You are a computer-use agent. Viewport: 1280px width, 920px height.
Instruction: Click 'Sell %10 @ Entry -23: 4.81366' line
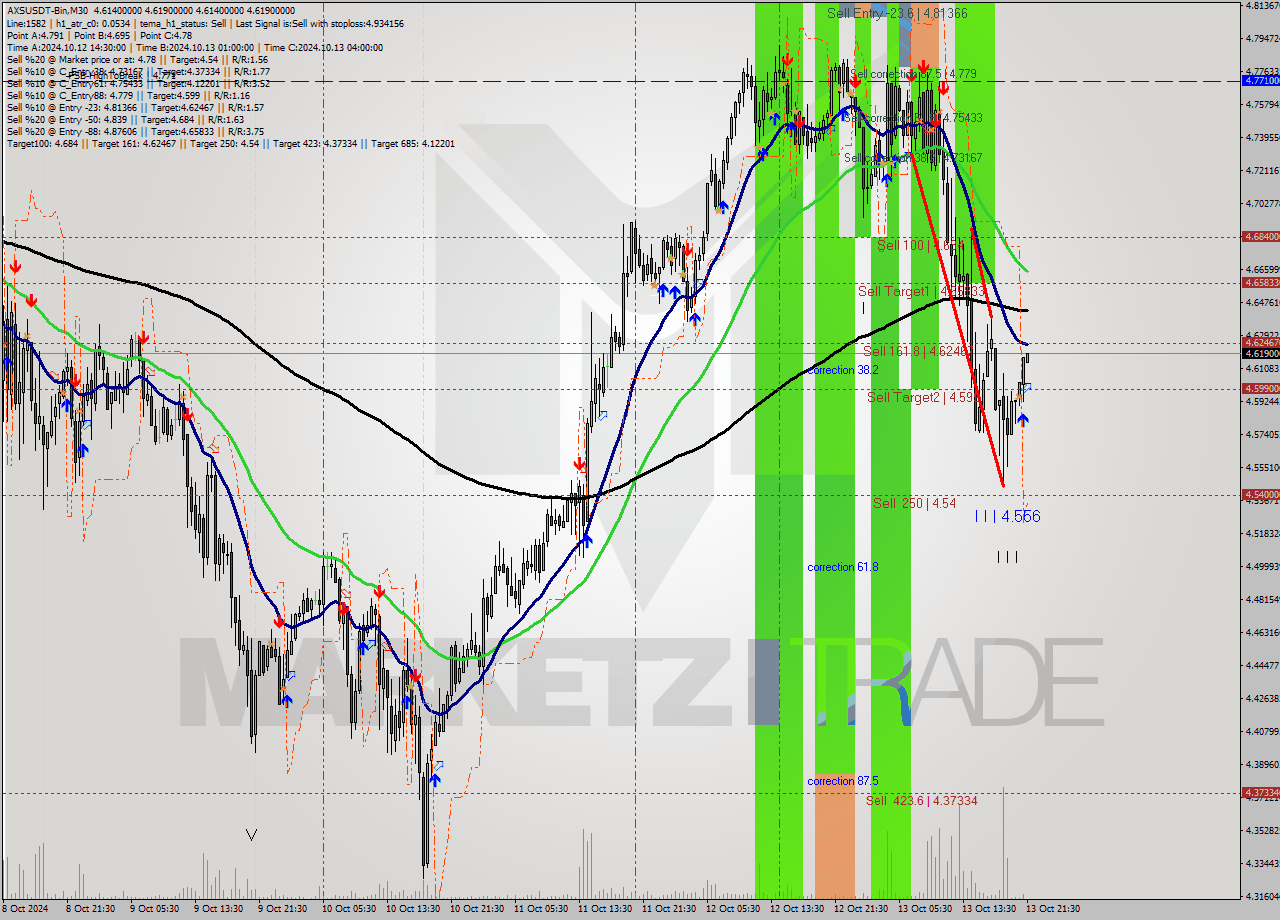pyautogui.click(x=76, y=107)
